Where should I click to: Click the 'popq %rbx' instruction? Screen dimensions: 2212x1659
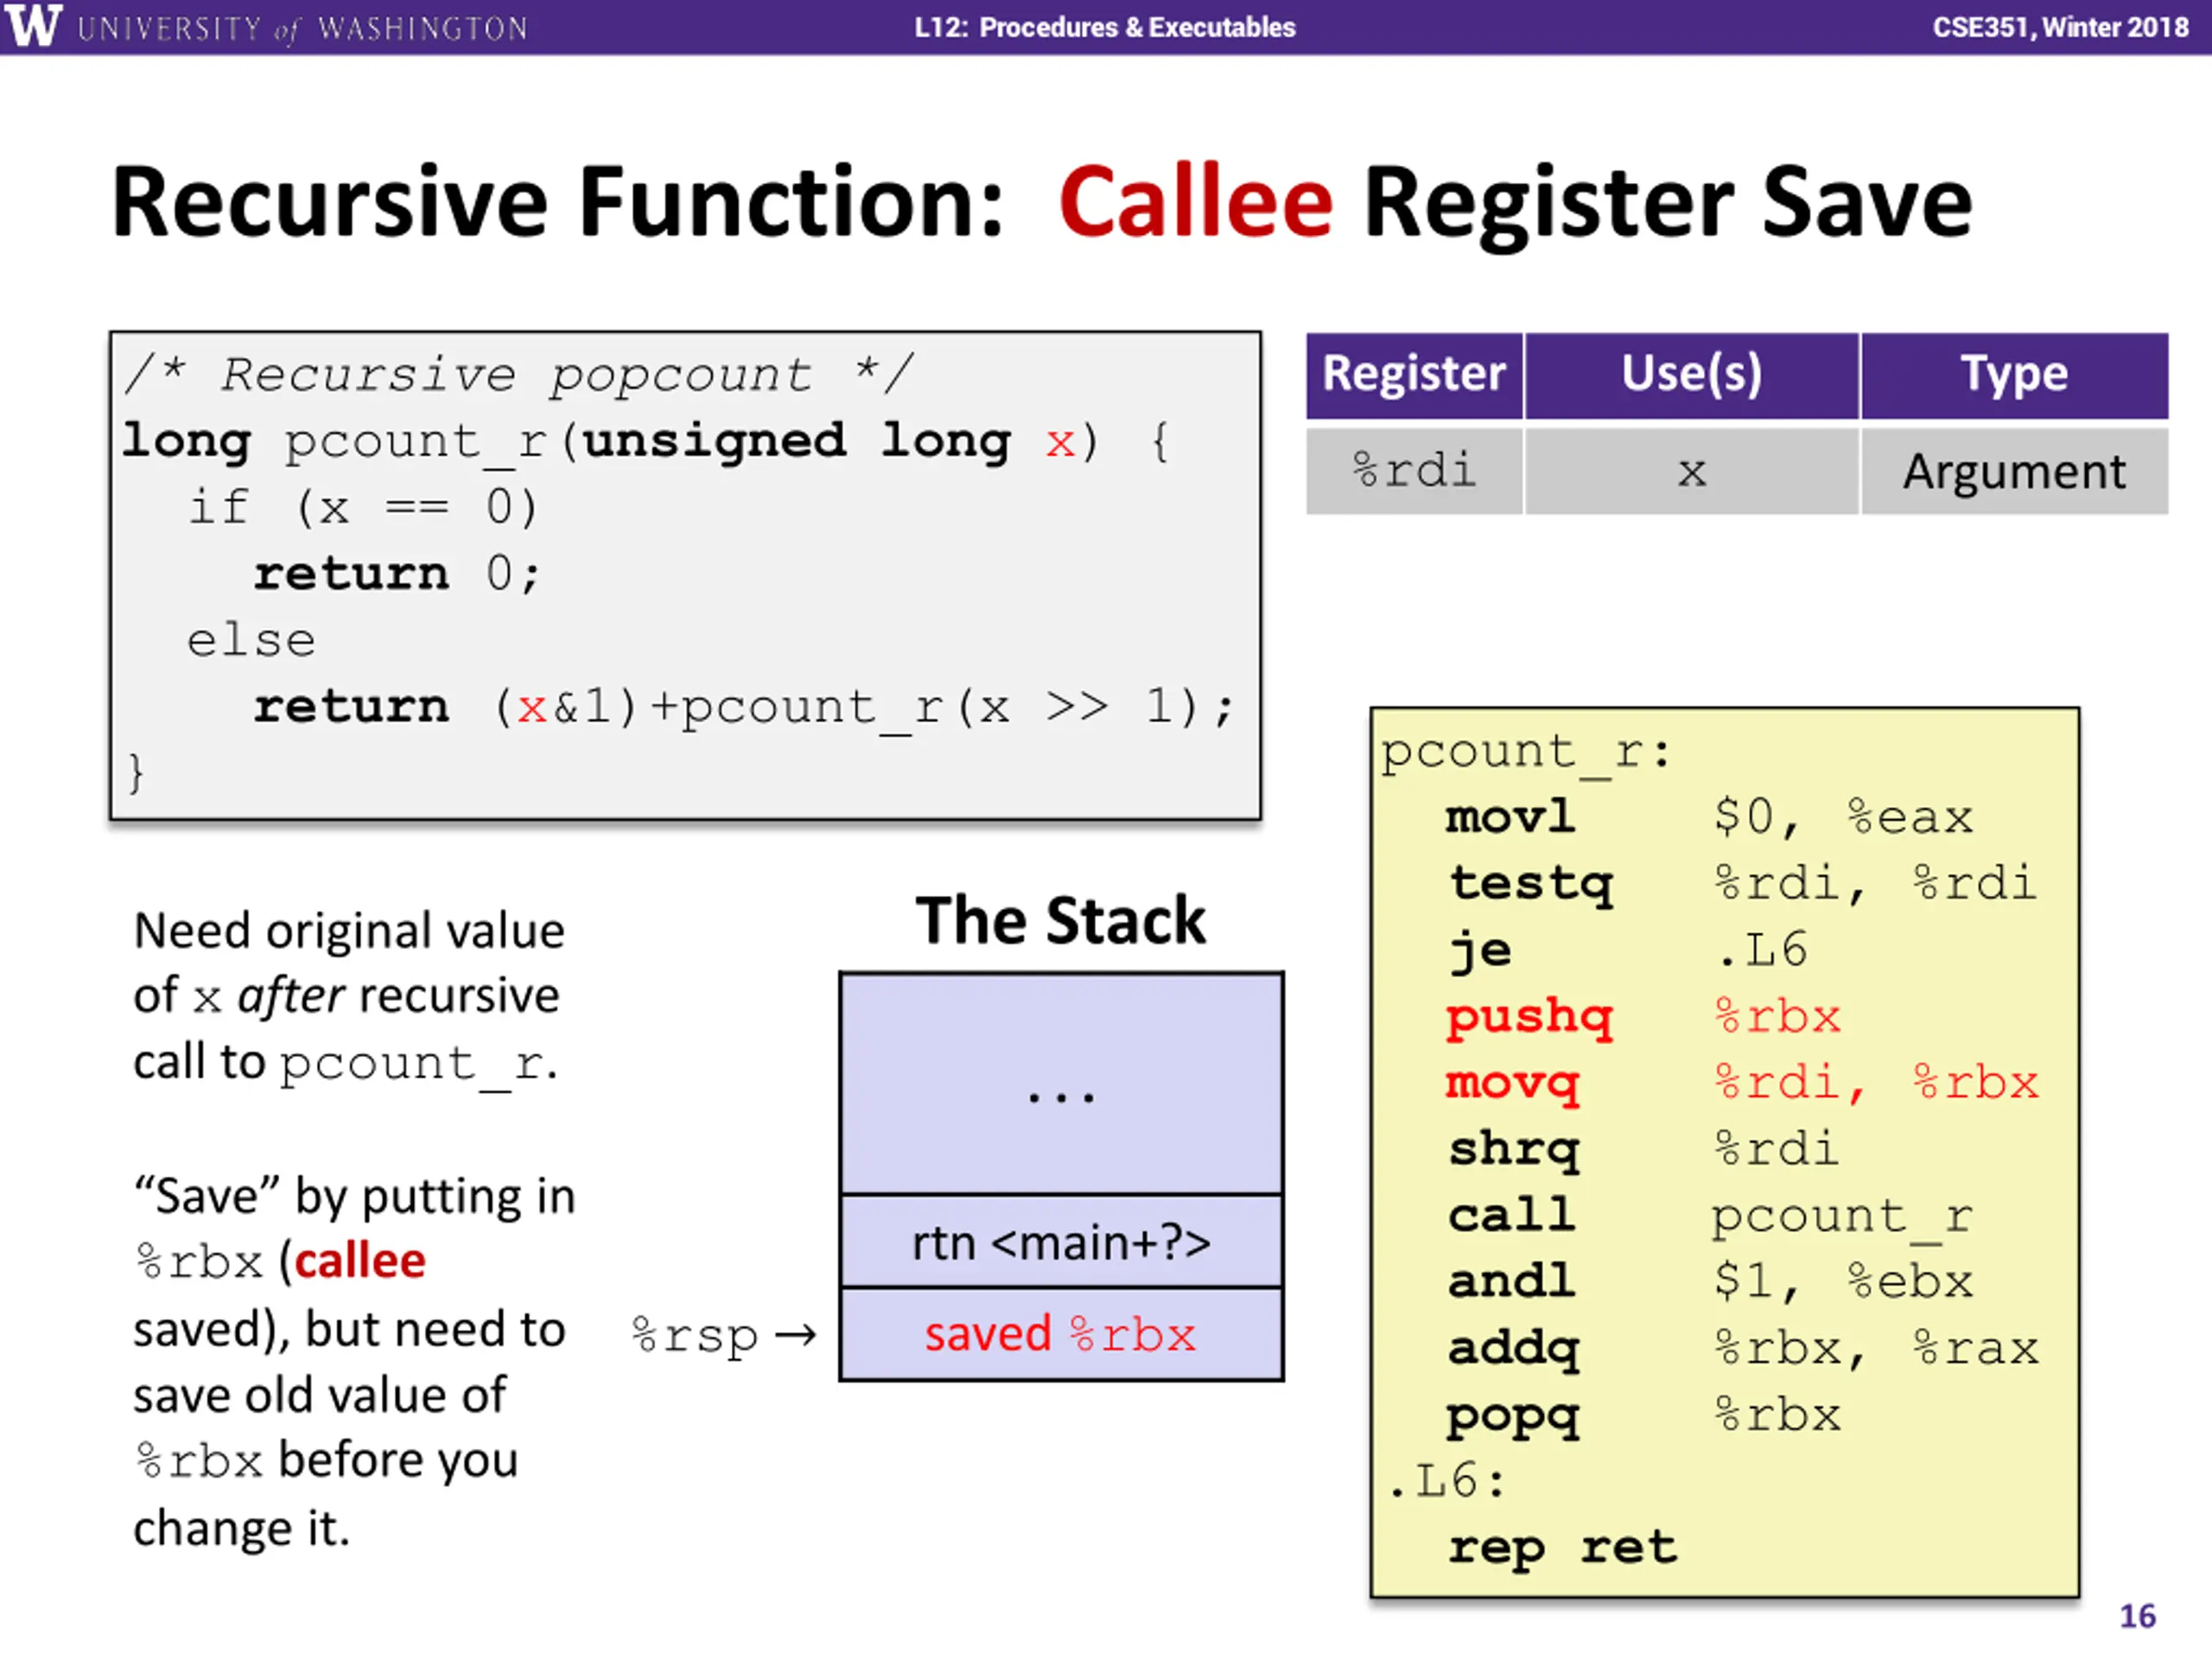1644,1415
